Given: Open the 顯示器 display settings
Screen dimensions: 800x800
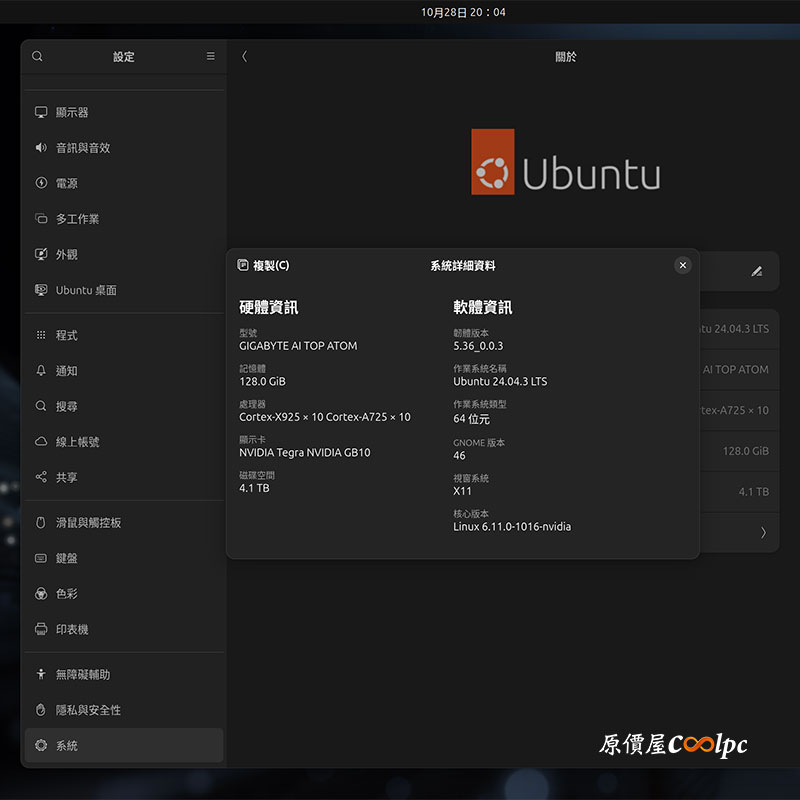Looking at the screenshot, I should pyautogui.click(x=72, y=113).
